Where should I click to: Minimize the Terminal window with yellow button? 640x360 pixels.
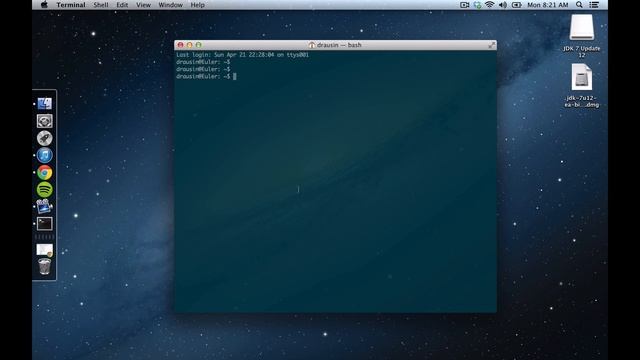(x=189, y=45)
